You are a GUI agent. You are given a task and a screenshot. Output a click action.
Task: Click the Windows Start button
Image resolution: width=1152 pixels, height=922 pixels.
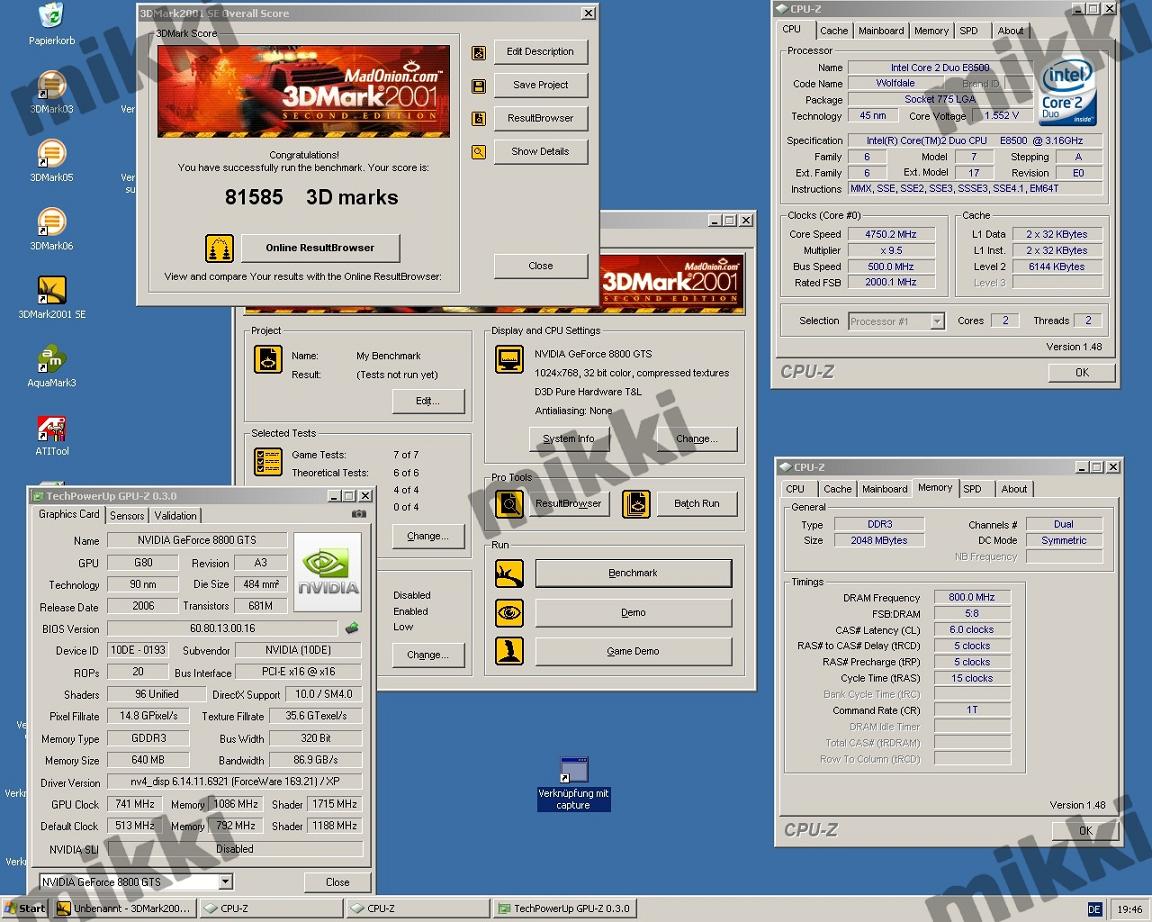click(26, 909)
